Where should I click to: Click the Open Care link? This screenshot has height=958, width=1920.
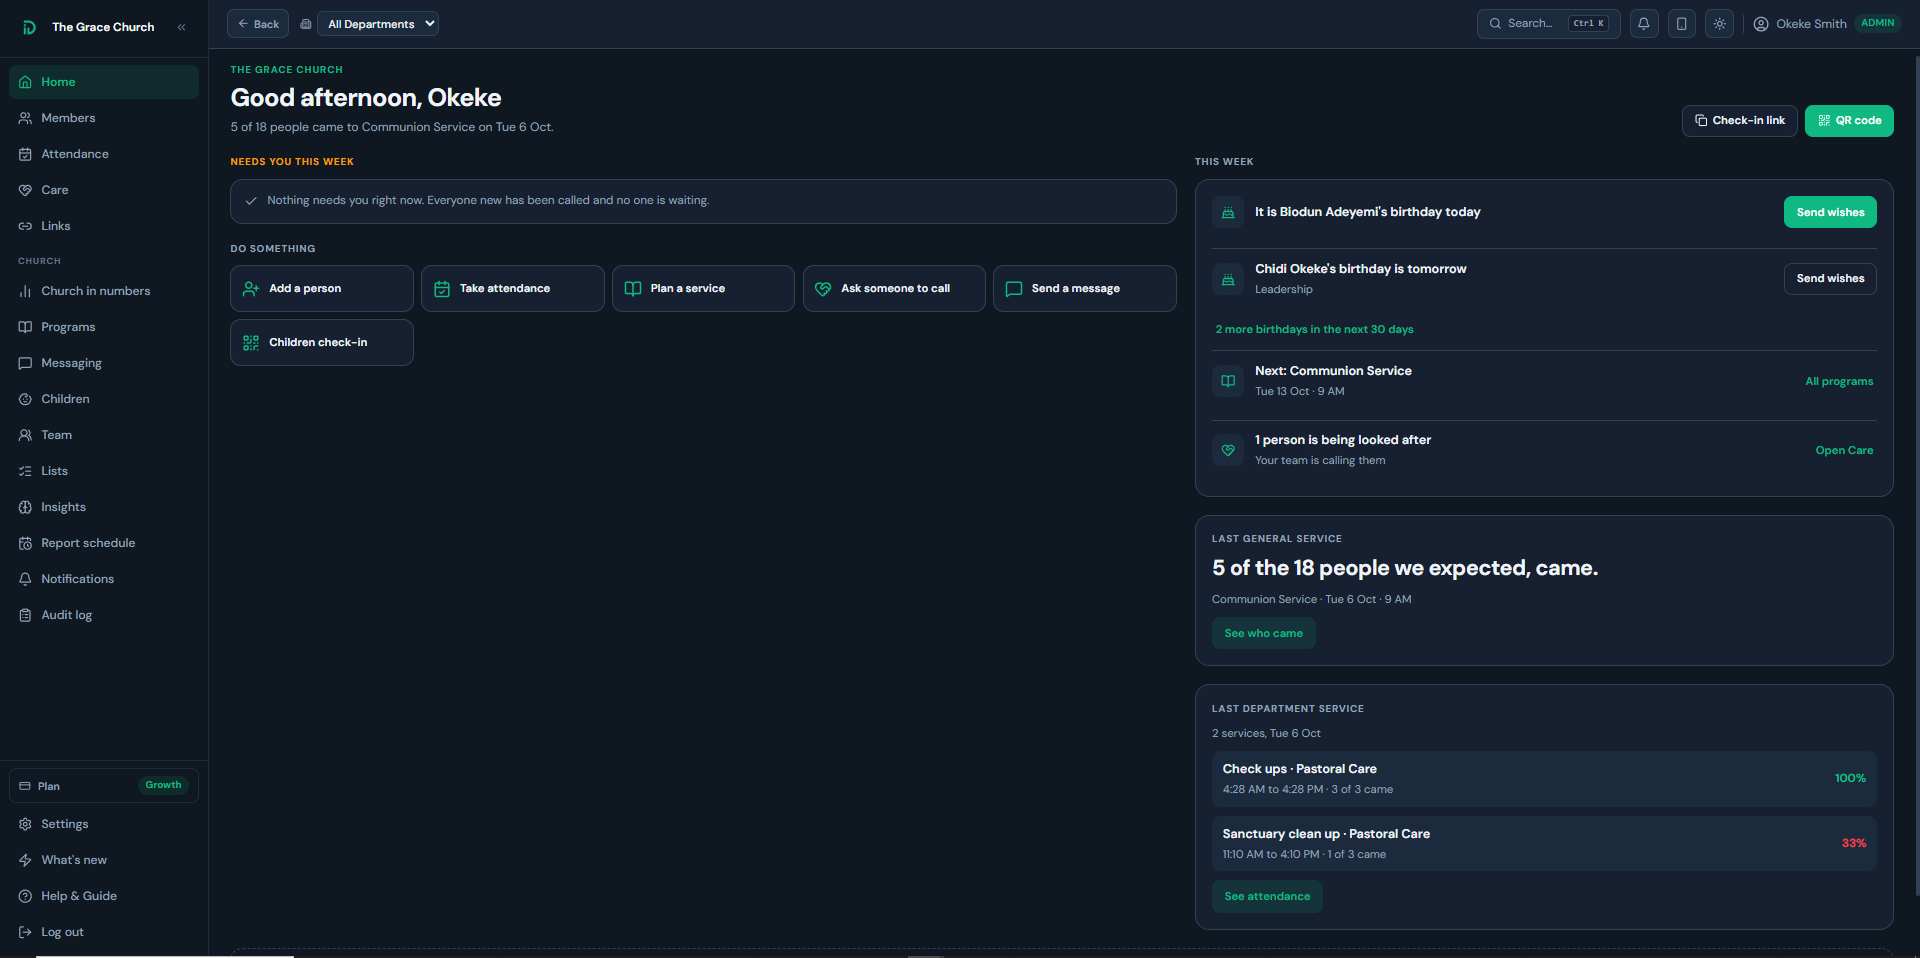(1844, 450)
